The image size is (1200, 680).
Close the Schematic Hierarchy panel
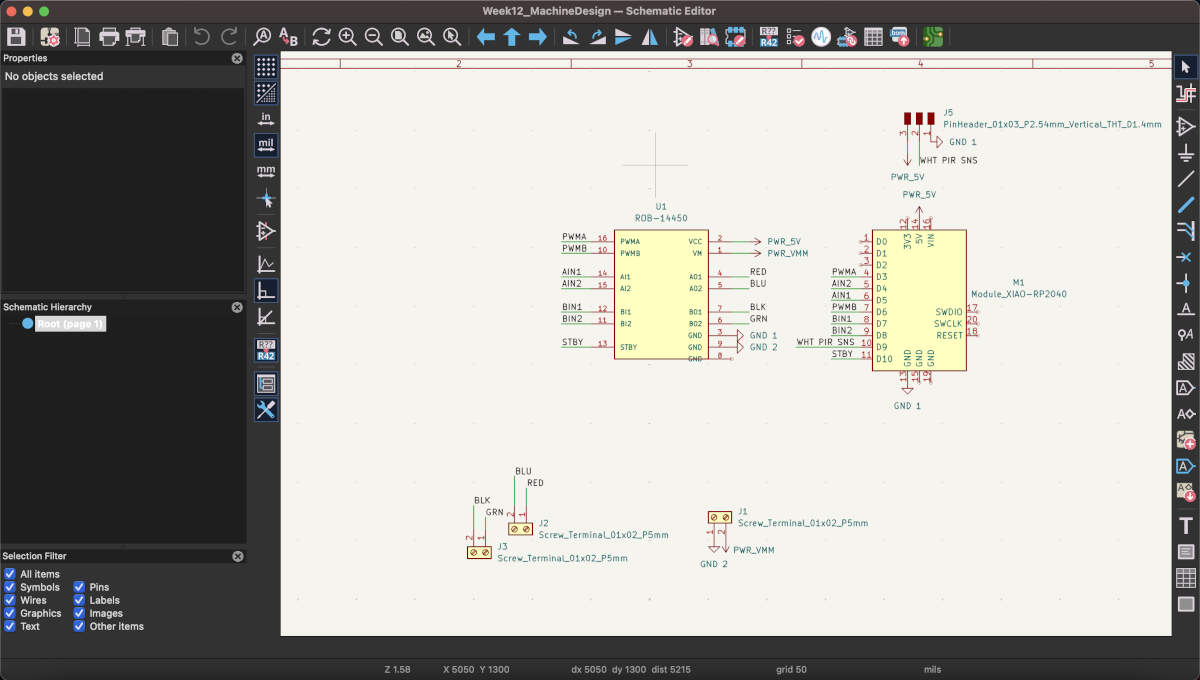pyautogui.click(x=237, y=307)
